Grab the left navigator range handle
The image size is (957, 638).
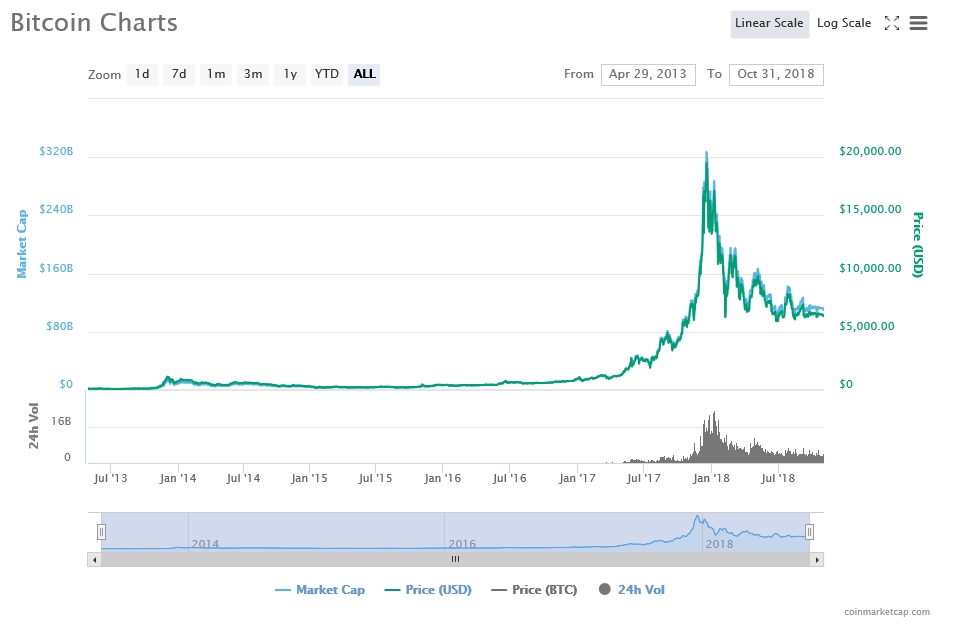point(101,532)
